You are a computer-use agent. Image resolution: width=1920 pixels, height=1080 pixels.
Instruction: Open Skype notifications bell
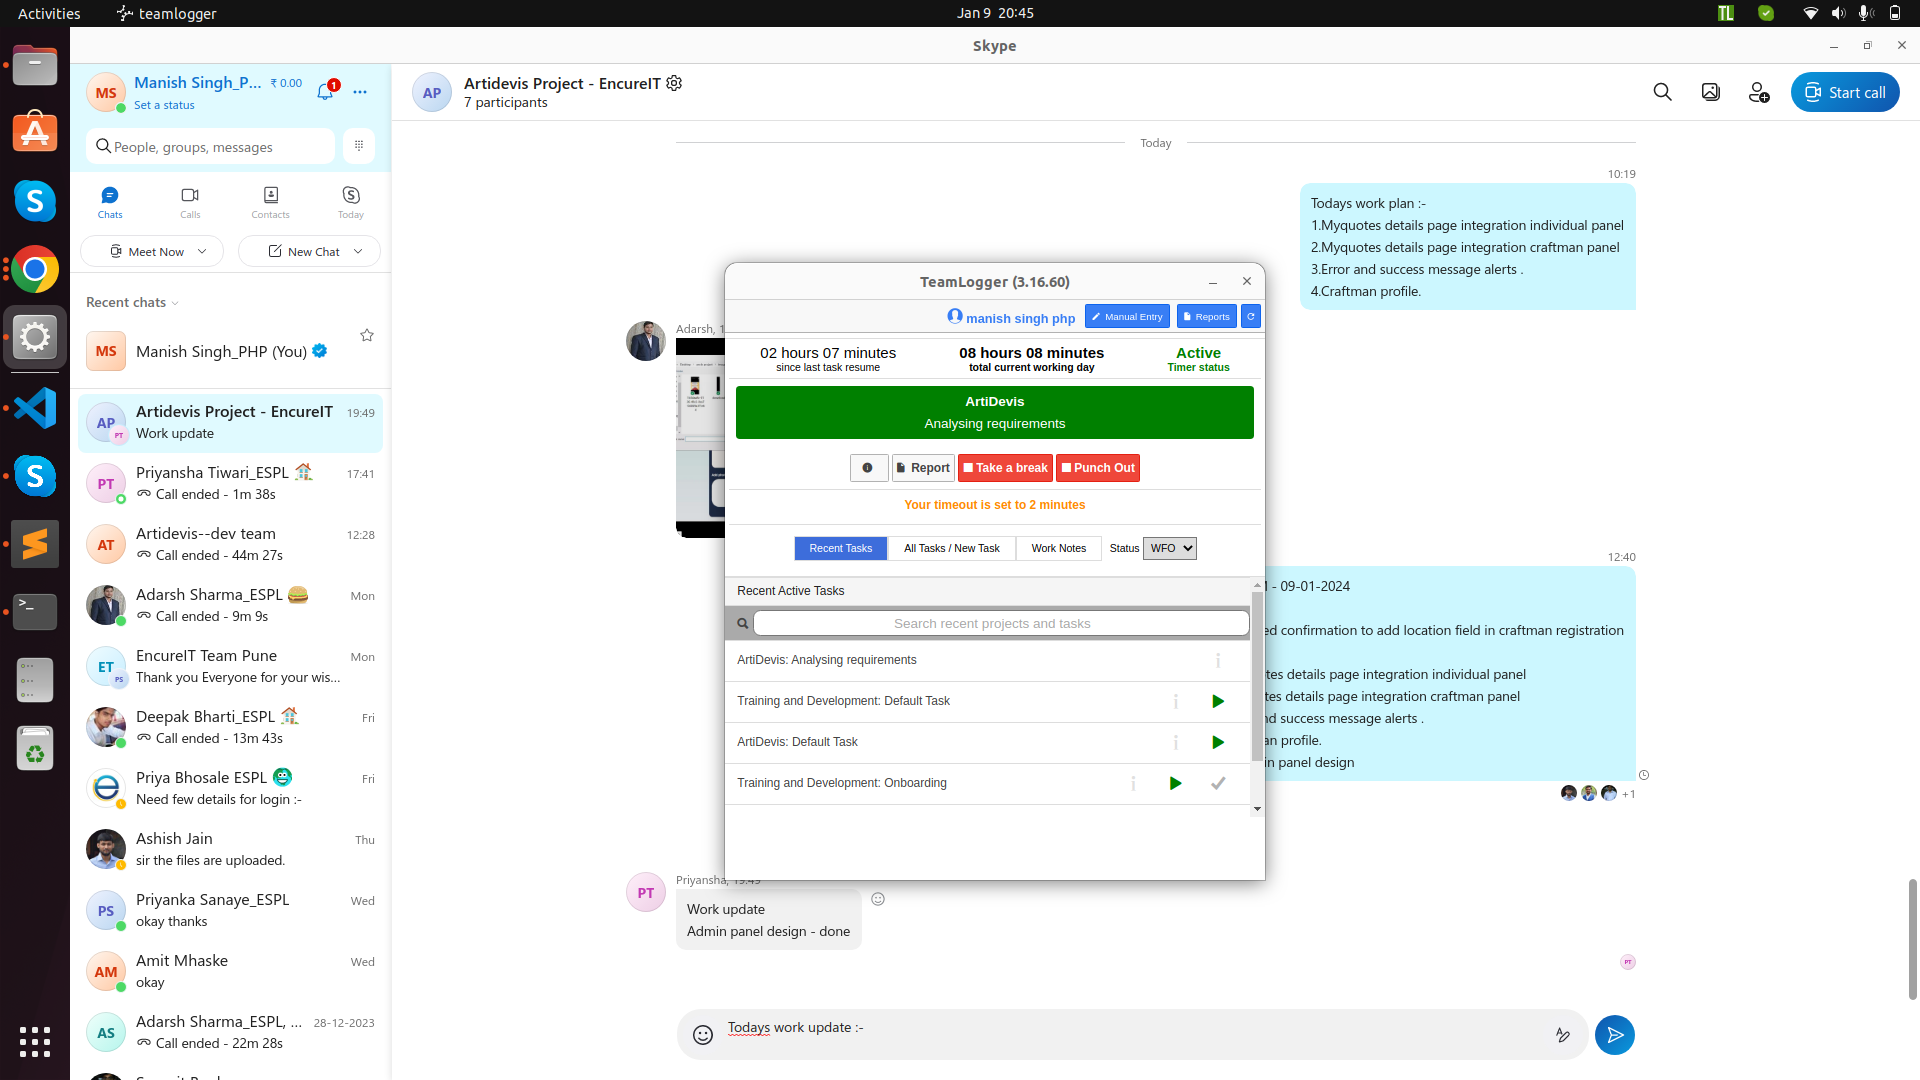(x=325, y=92)
